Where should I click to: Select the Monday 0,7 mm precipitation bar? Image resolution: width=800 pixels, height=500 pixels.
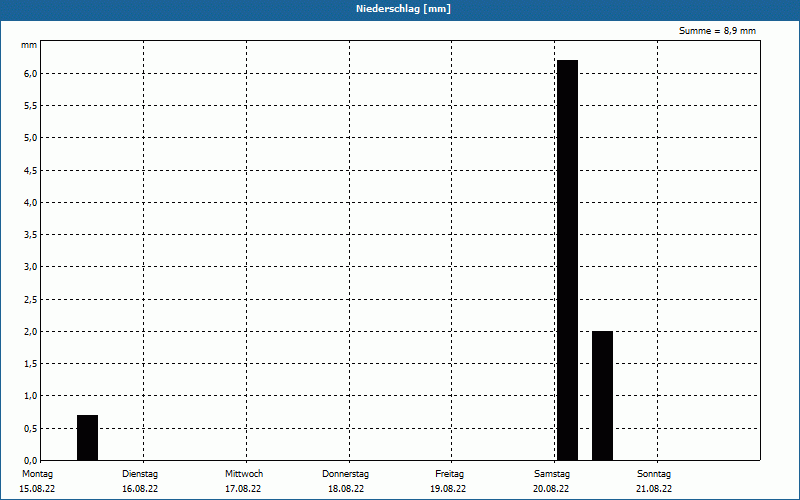click(88, 438)
